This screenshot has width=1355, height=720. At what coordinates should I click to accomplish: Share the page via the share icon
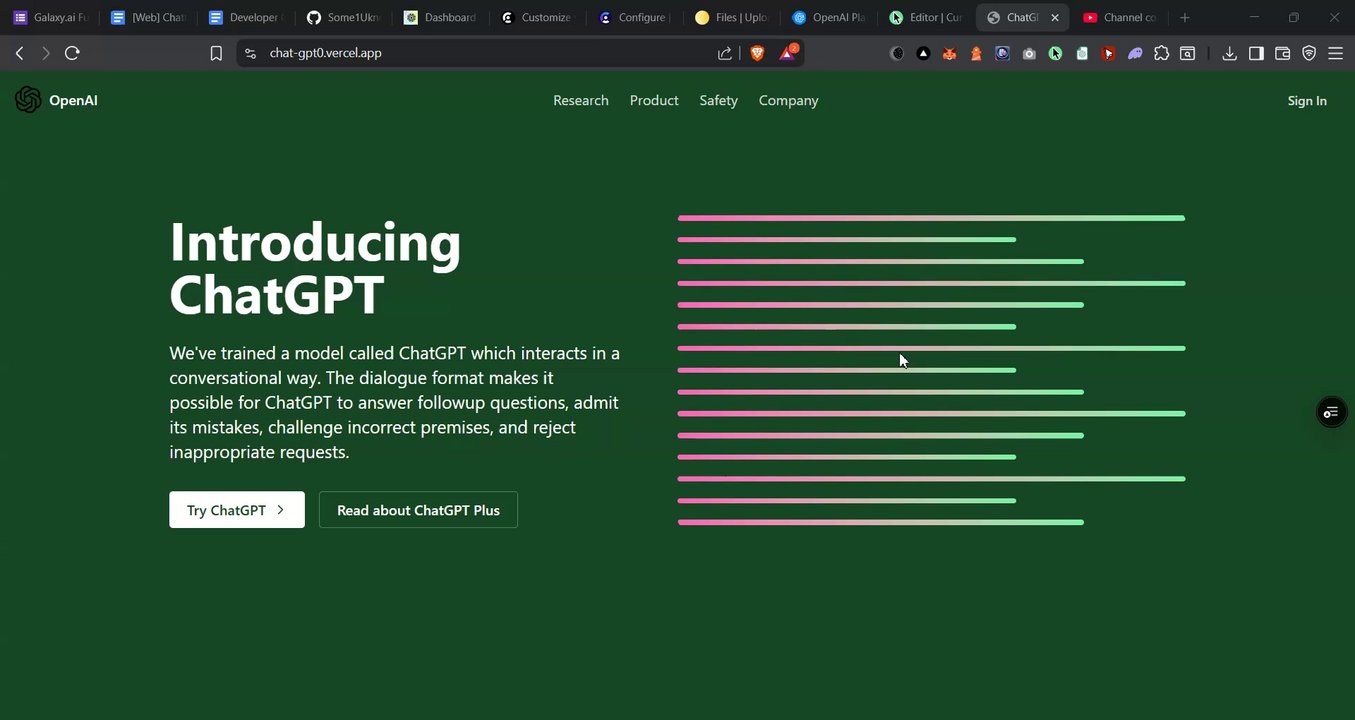point(725,53)
